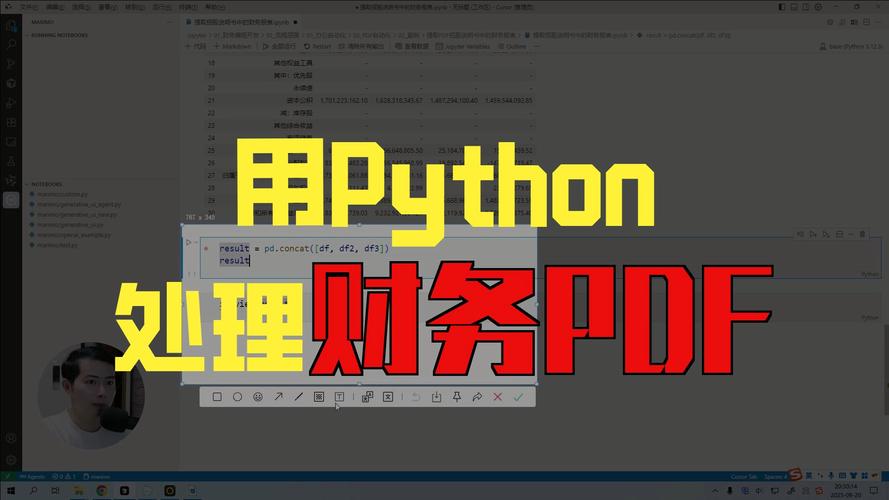Save the screenshot to file
Screen dimensions: 889x500
pyautogui.click(x=436, y=397)
